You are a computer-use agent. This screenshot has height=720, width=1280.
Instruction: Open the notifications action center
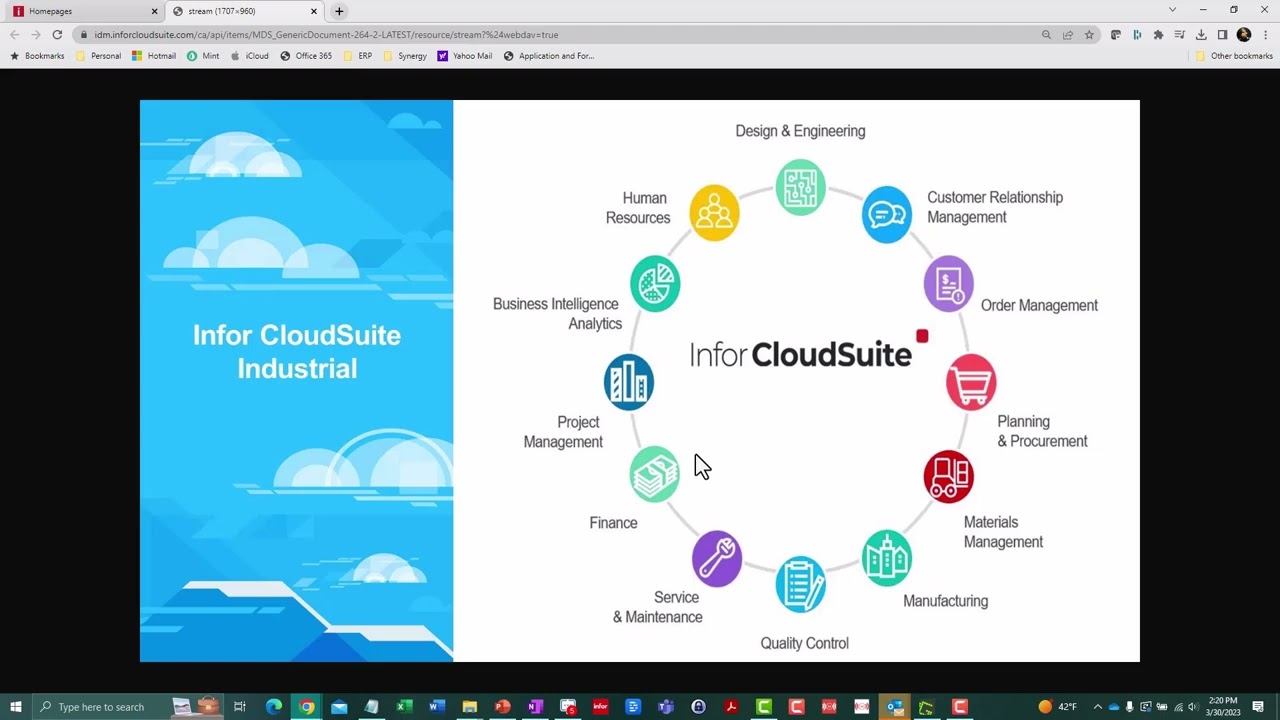tap(1258, 707)
